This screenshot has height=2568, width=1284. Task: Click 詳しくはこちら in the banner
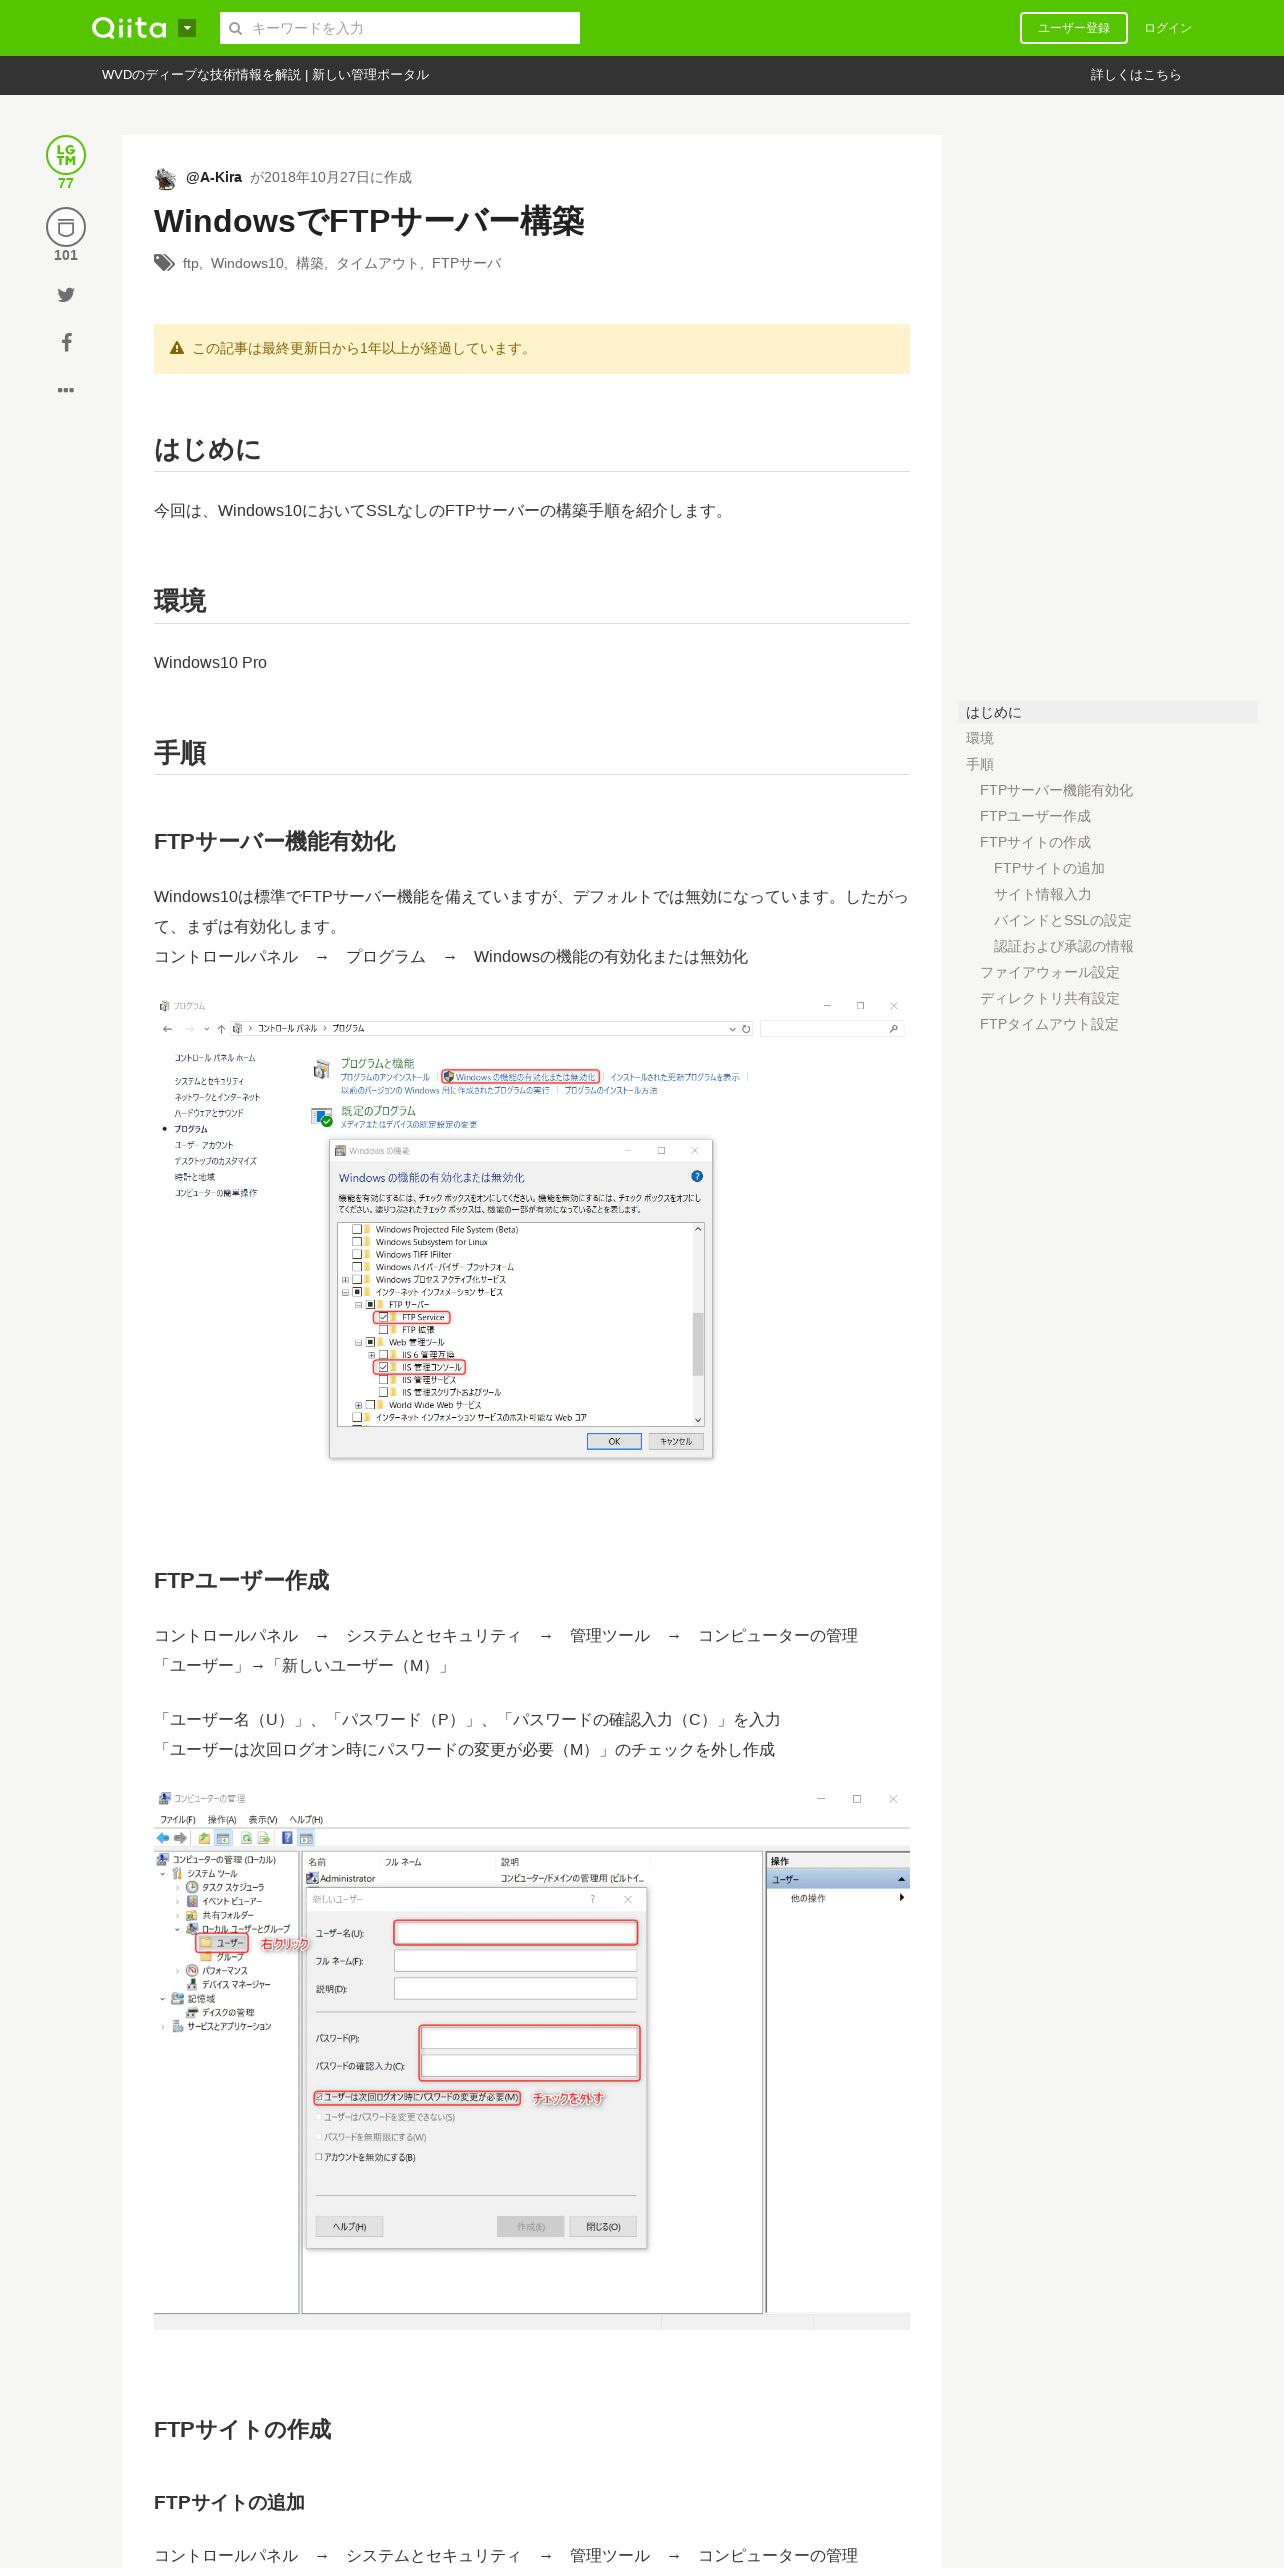[1135, 75]
